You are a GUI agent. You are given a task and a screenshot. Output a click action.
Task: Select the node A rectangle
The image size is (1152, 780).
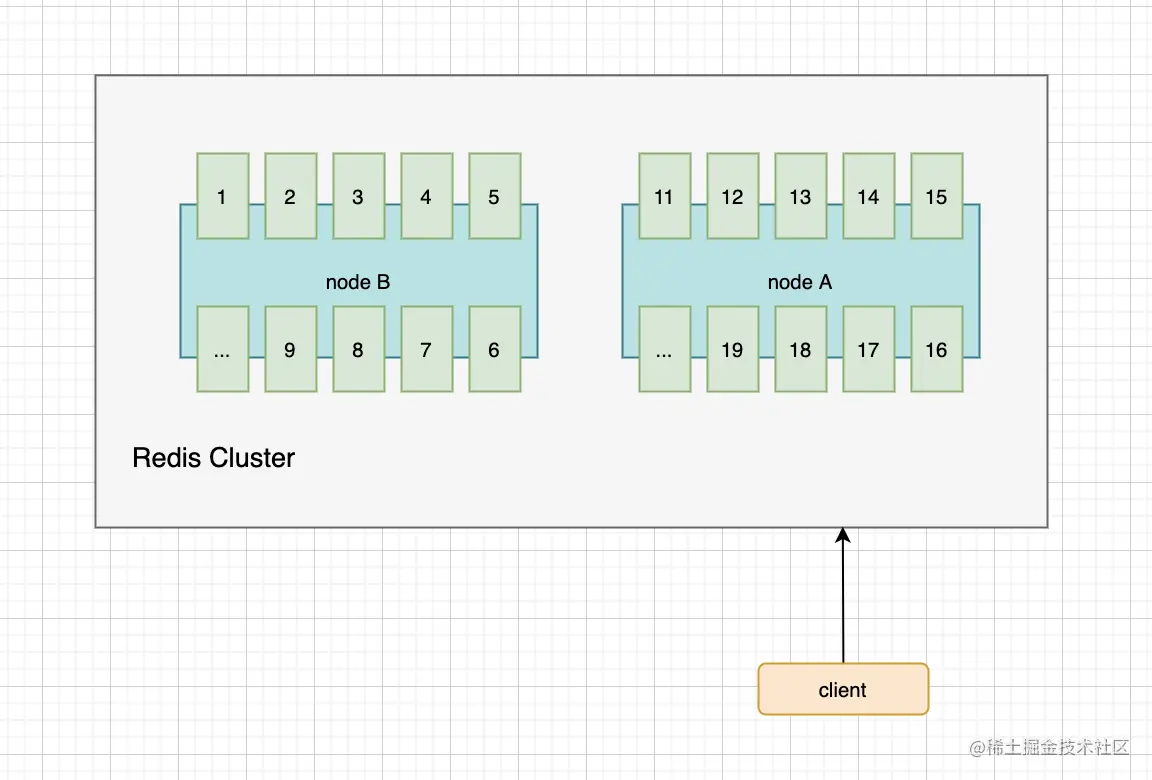[x=800, y=281]
